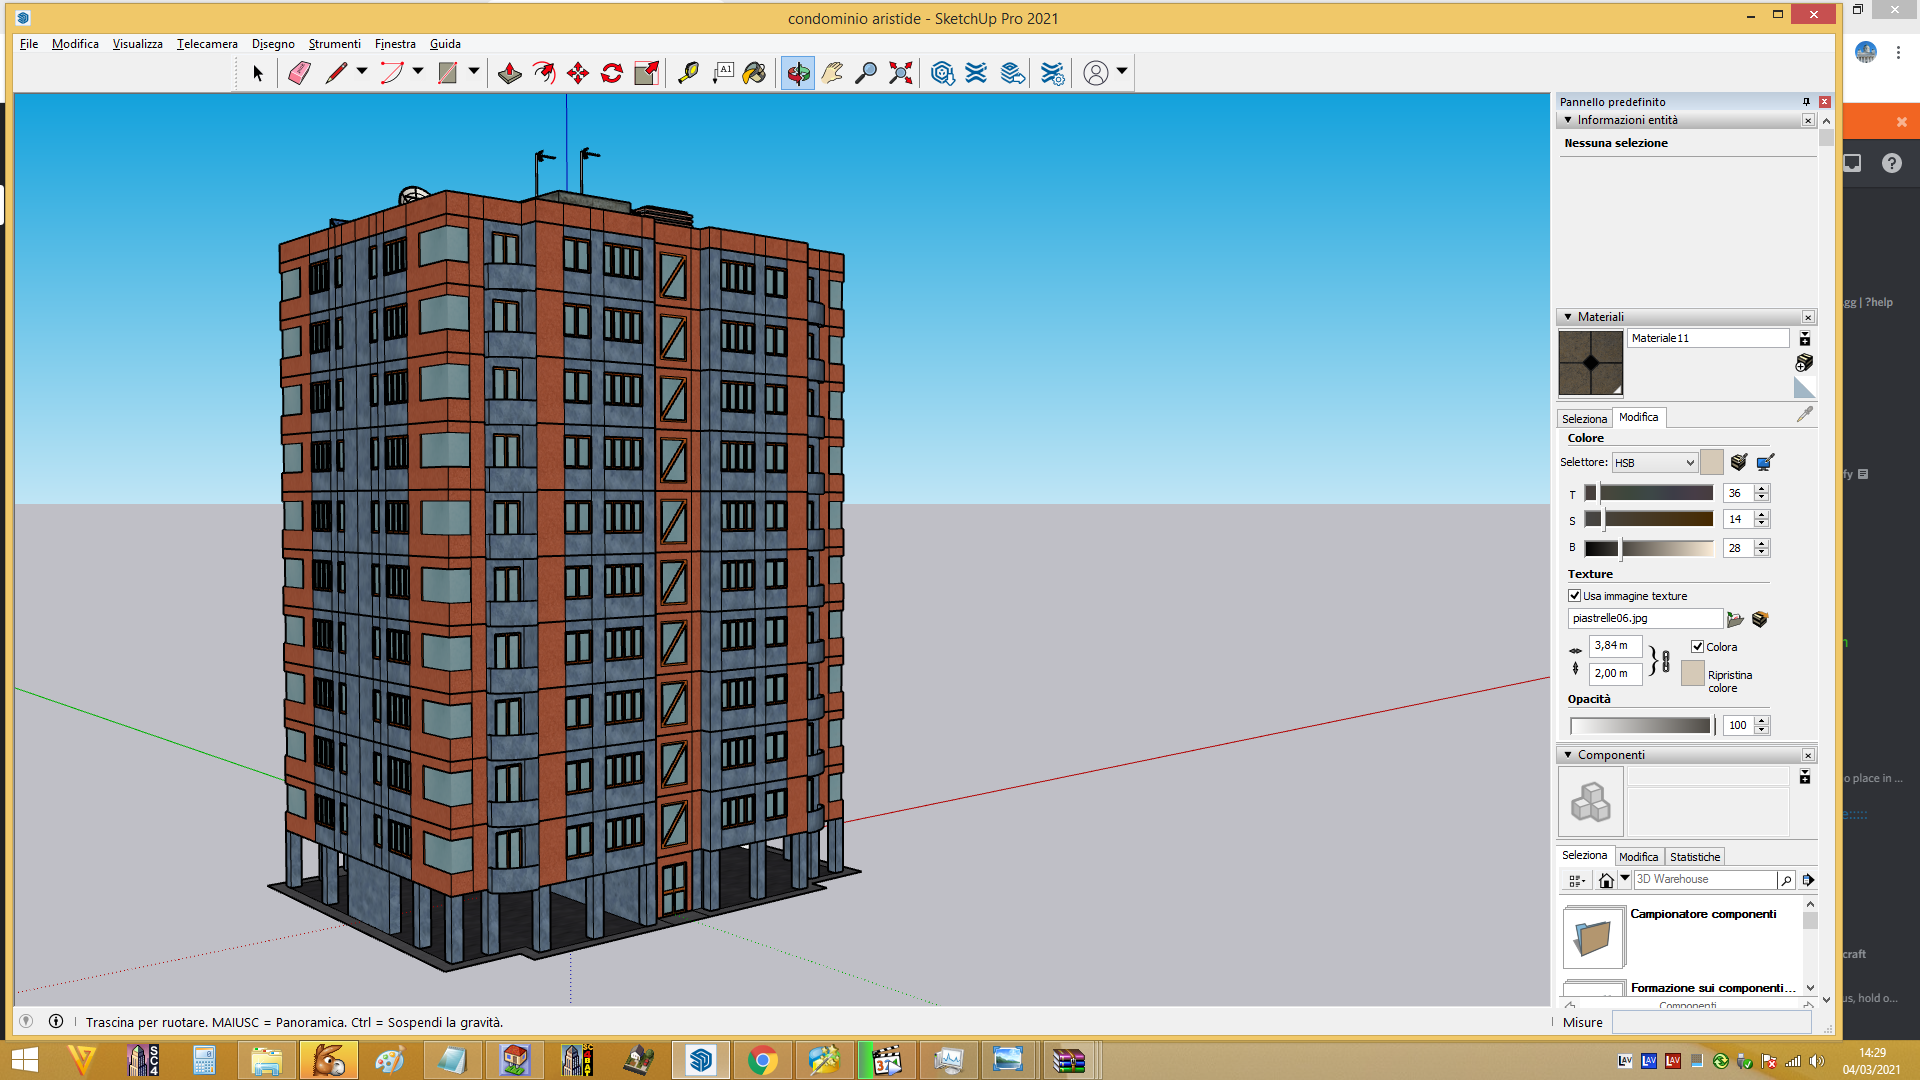Select the Orbit tool
This screenshot has height=1080, width=1920.
798,73
